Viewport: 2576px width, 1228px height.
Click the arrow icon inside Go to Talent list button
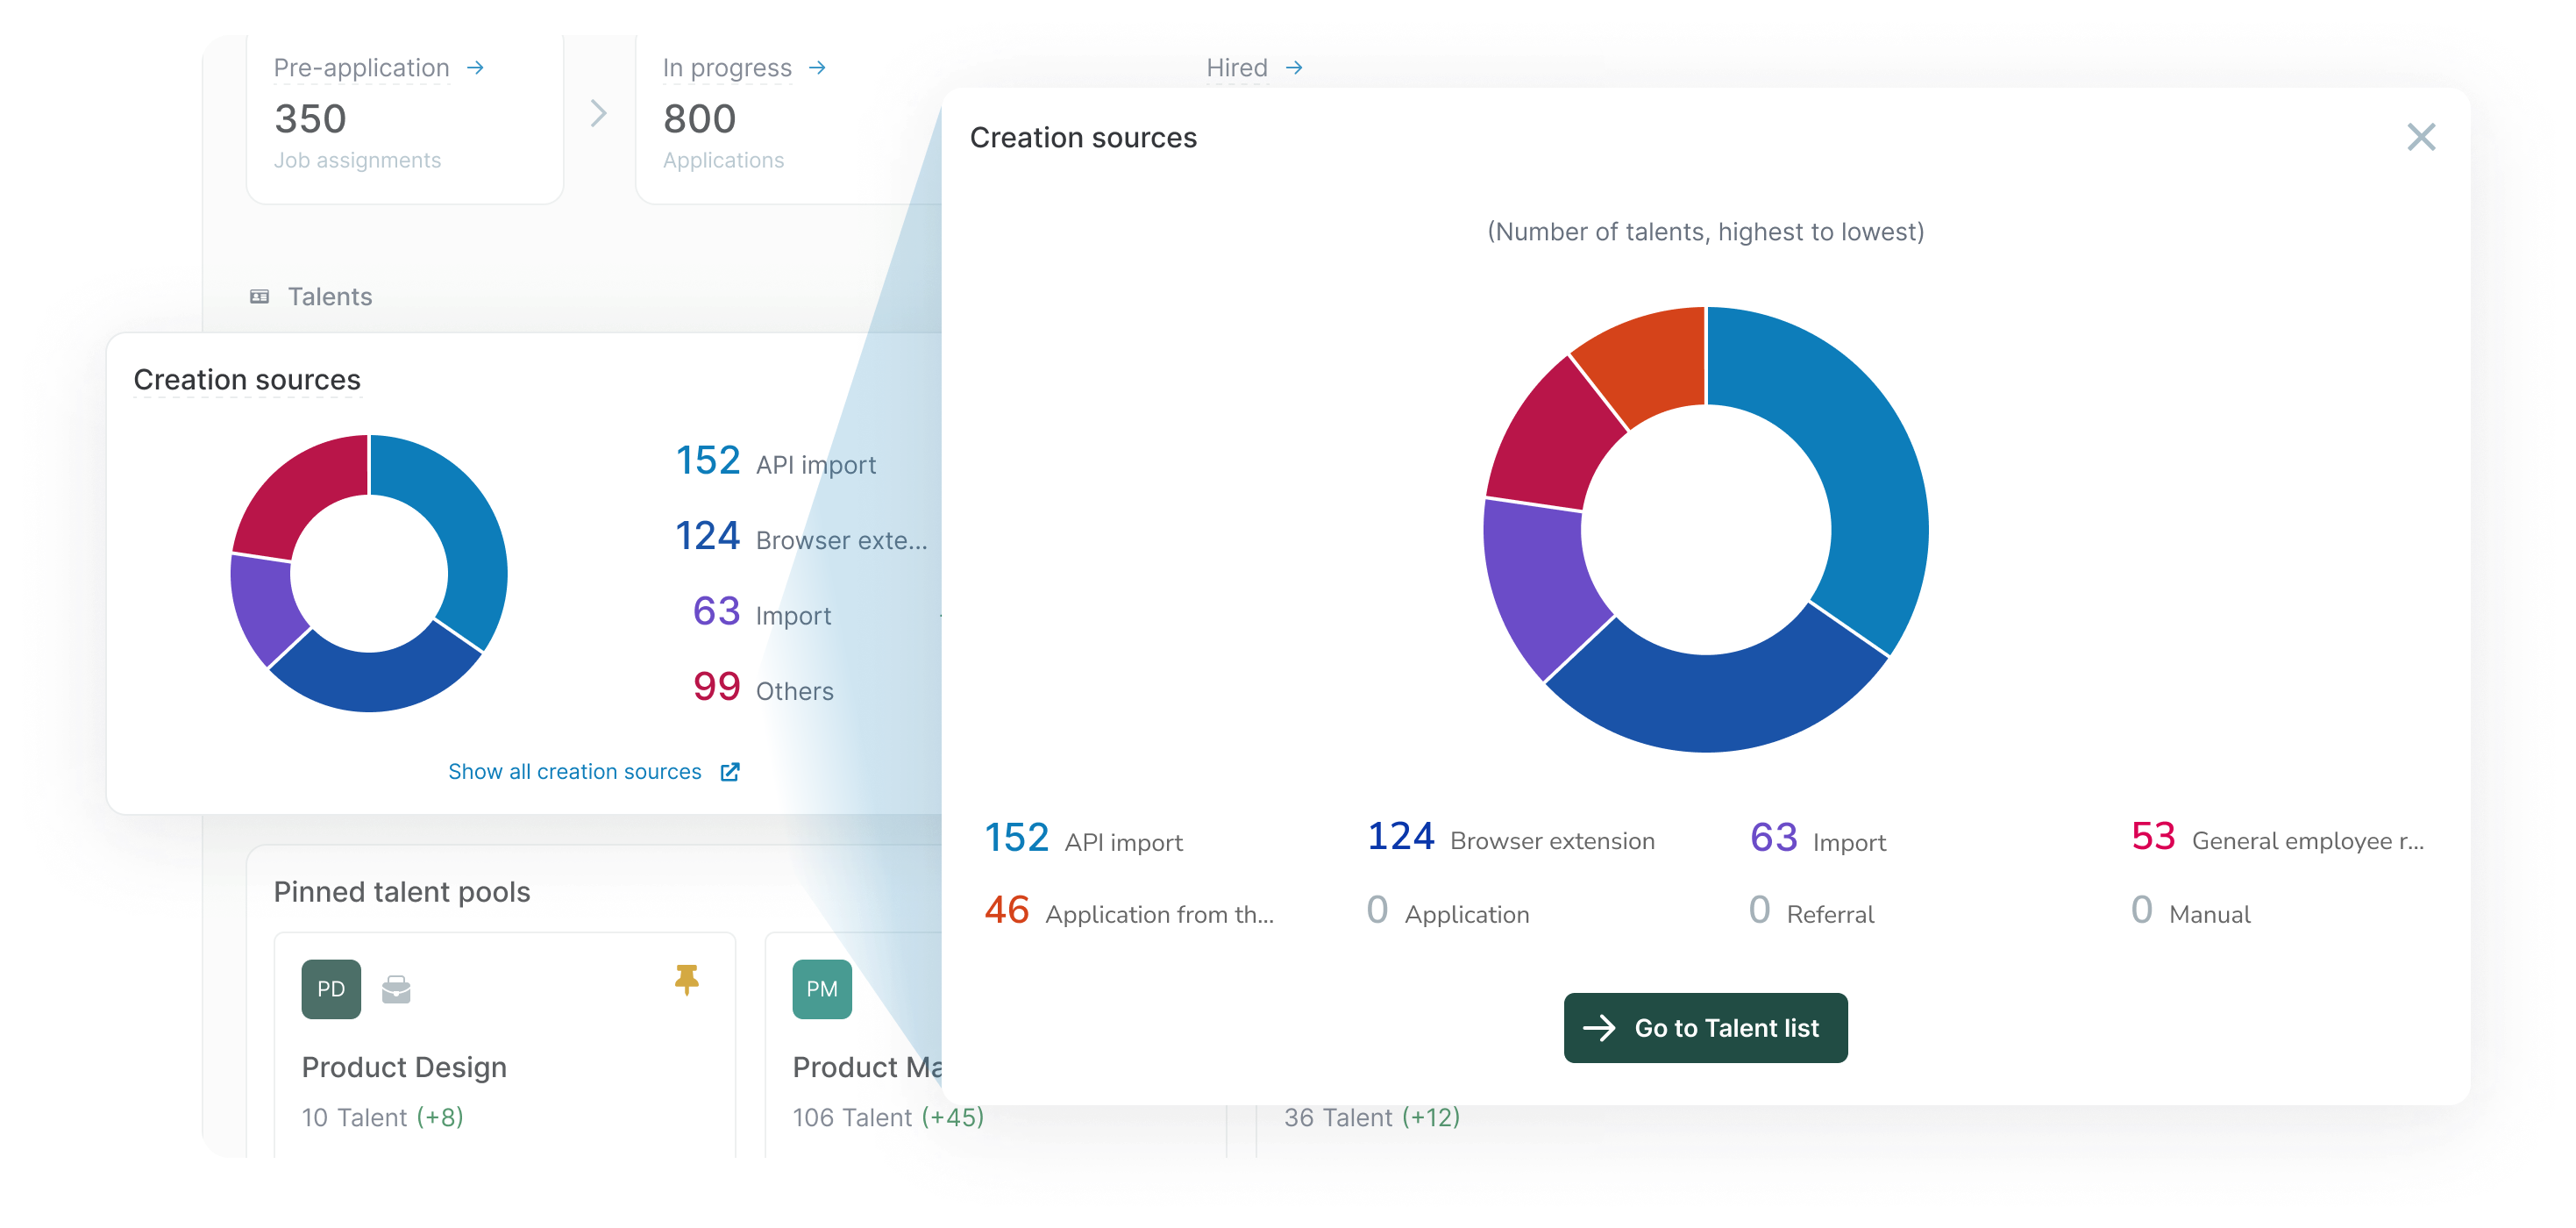pyautogui.click(x=1602, y=1028)
